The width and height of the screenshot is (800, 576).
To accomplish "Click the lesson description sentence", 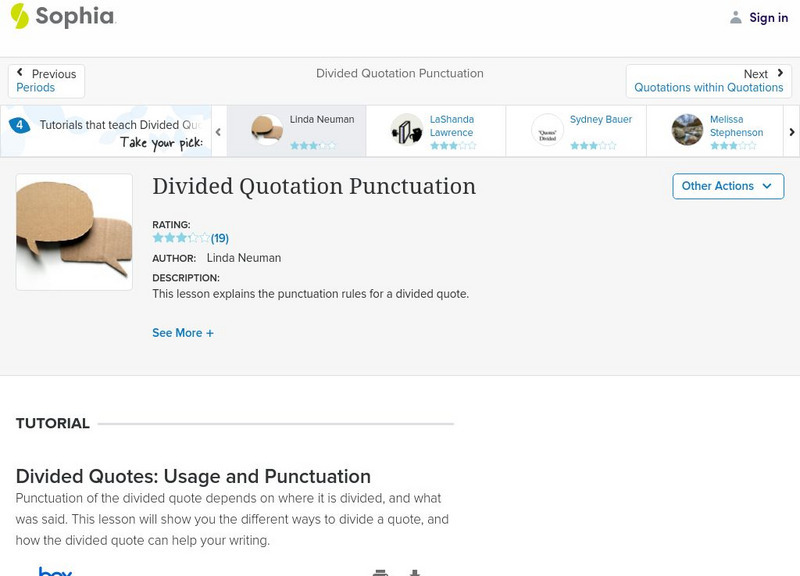I will (x=311, y=294).
